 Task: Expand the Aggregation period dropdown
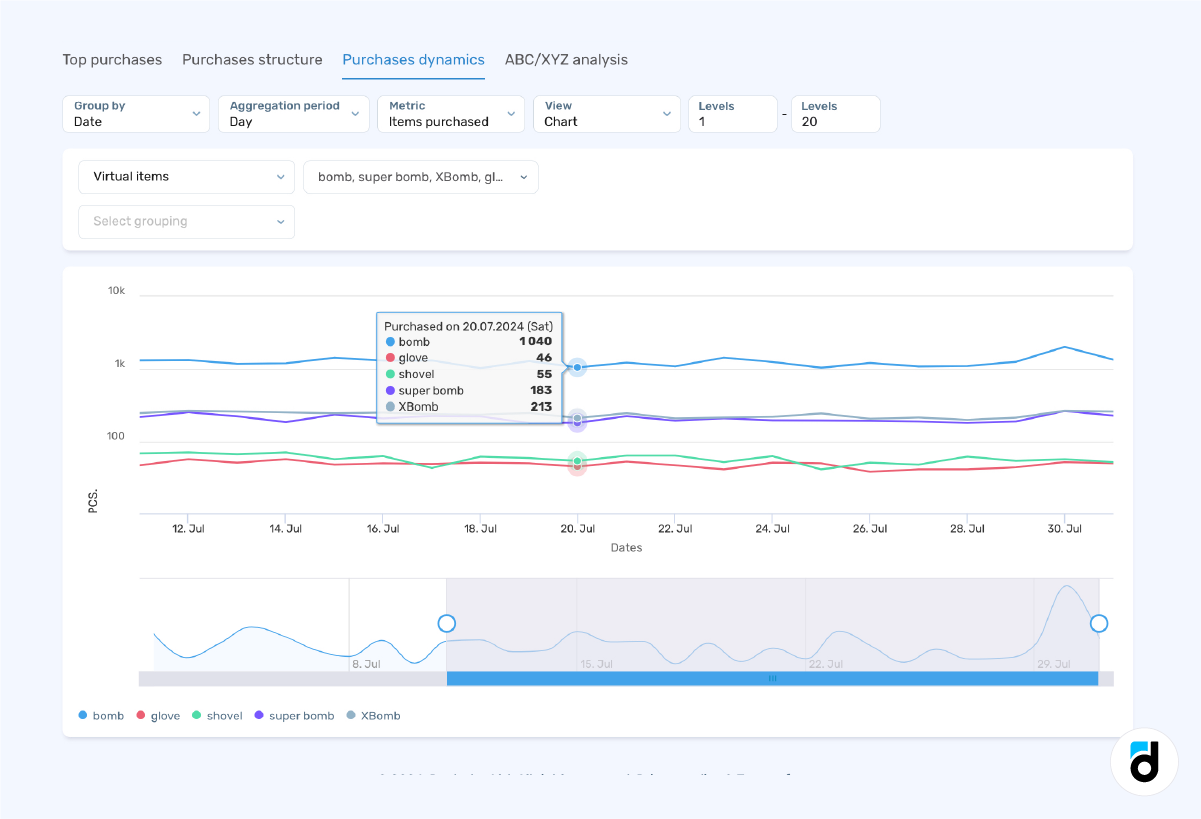point(293,114)
